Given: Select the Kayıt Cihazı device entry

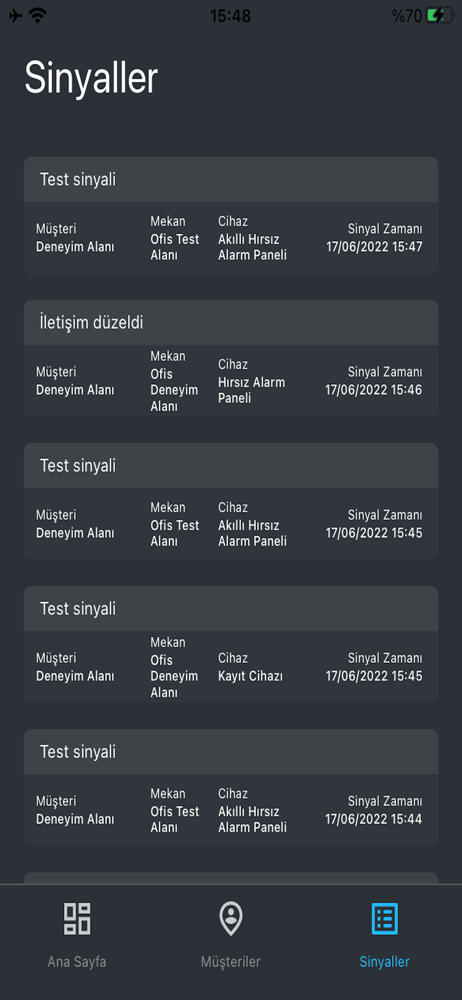Looking at the screenshot, I should pos(250,676).
